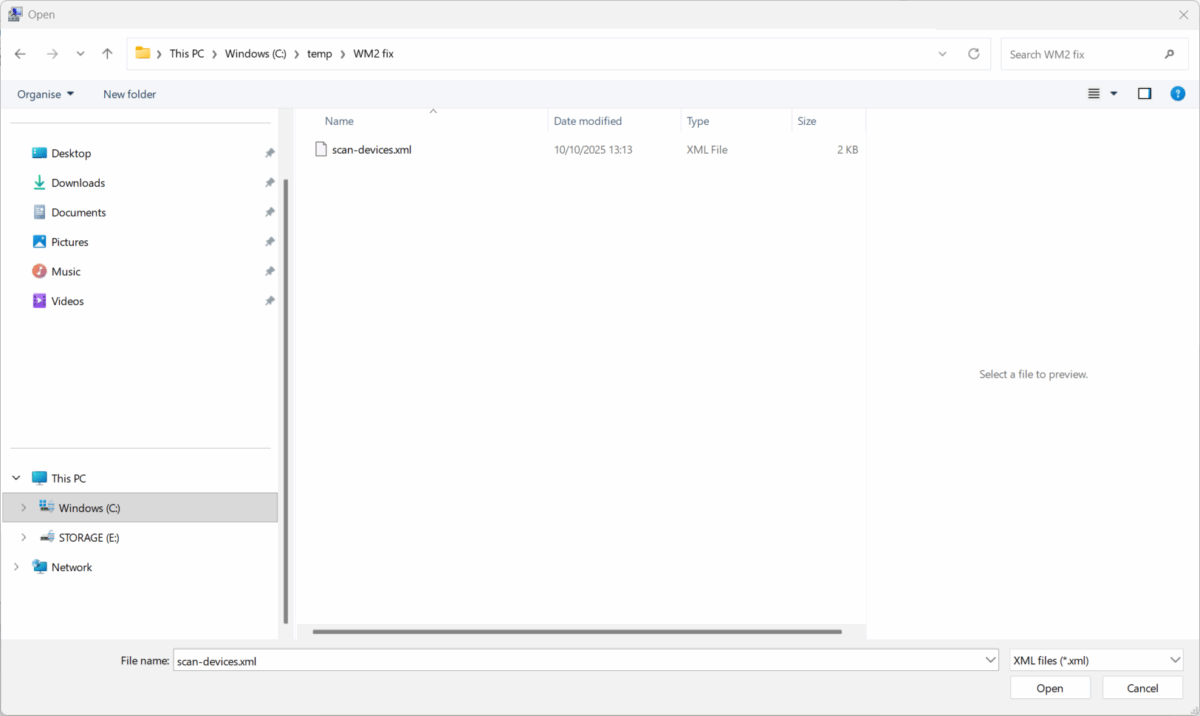Expand Windows (C:) in the navigation tree
Screen dimensions: 1200x716
pos(22,507)
